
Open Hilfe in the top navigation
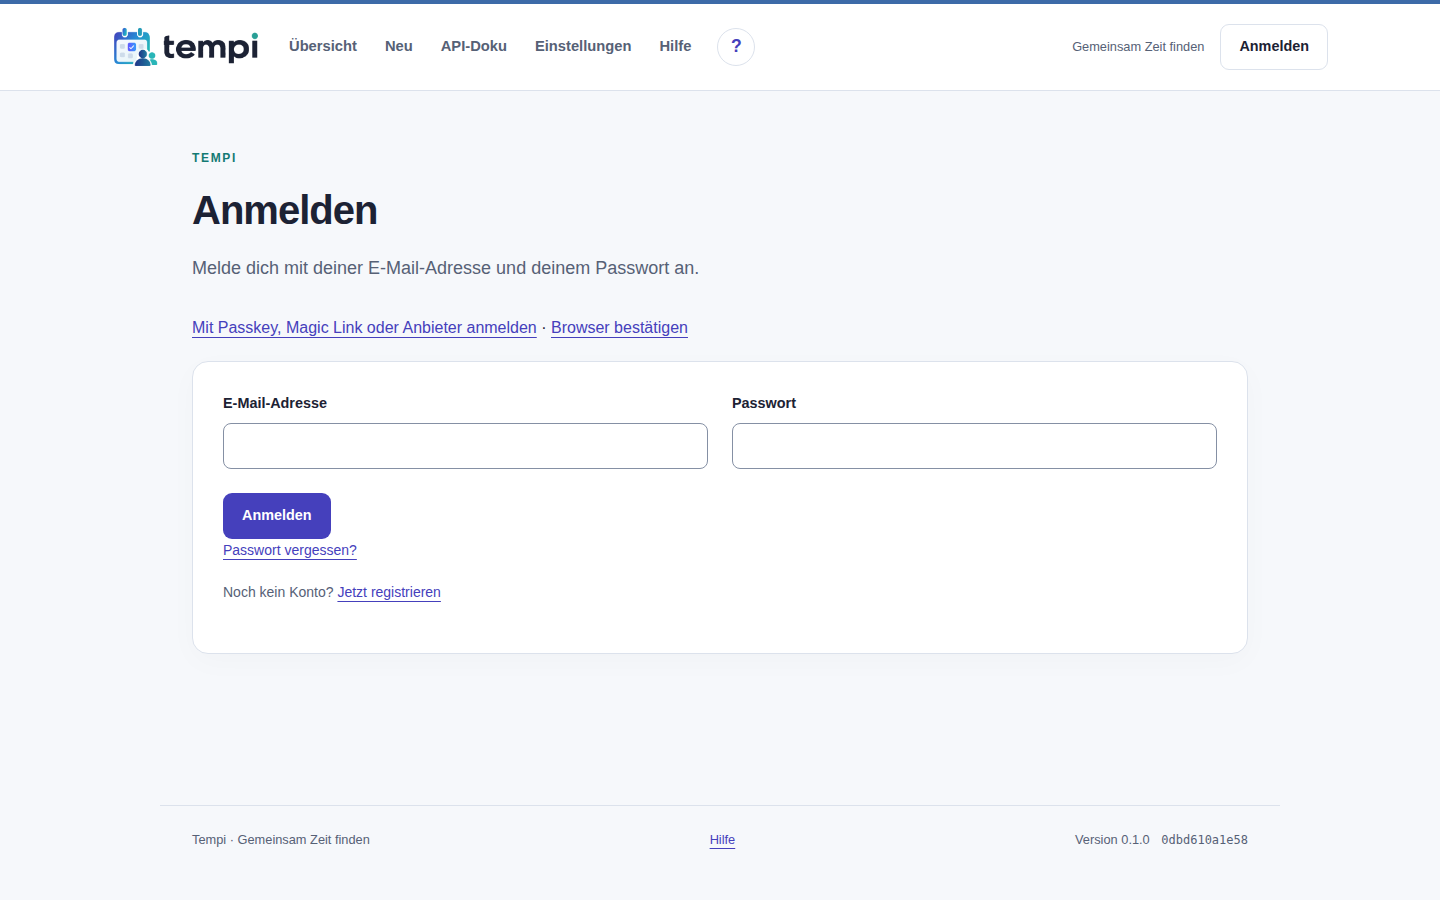(x=675, y=46)
